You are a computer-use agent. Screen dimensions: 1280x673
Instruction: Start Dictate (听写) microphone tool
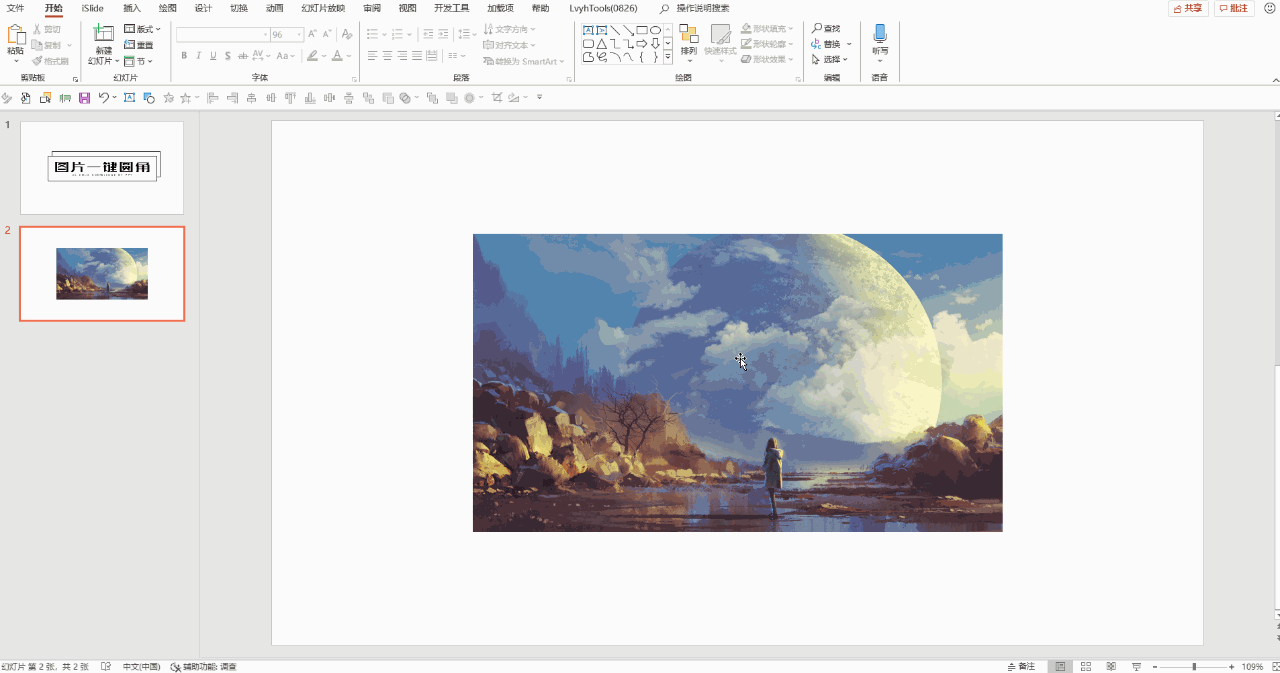pos(879,34)
